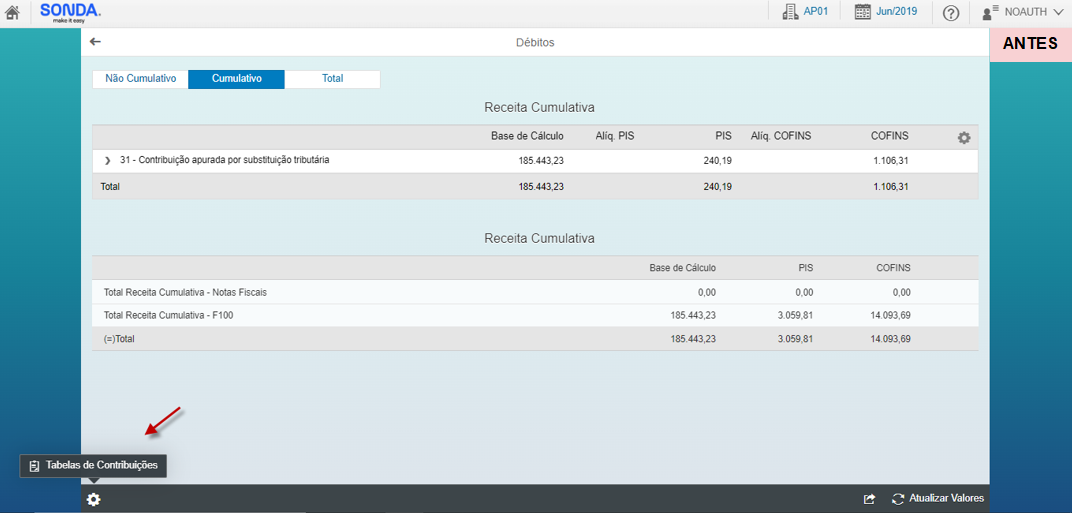Open the AP01 company selector
This screenshot has height=513, width=1072.
[805, 12]
